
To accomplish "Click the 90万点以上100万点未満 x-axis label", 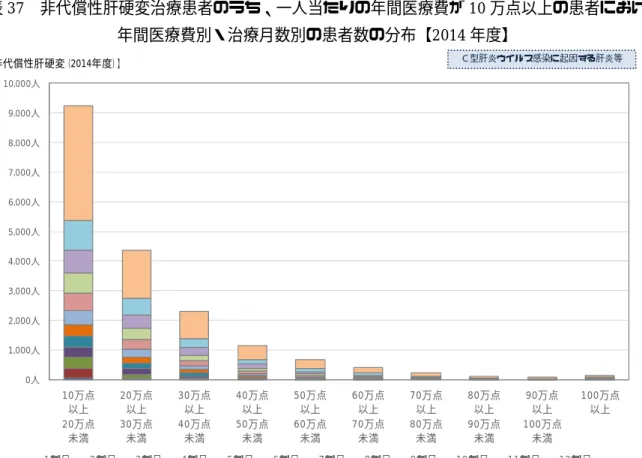I will (542, 417).
